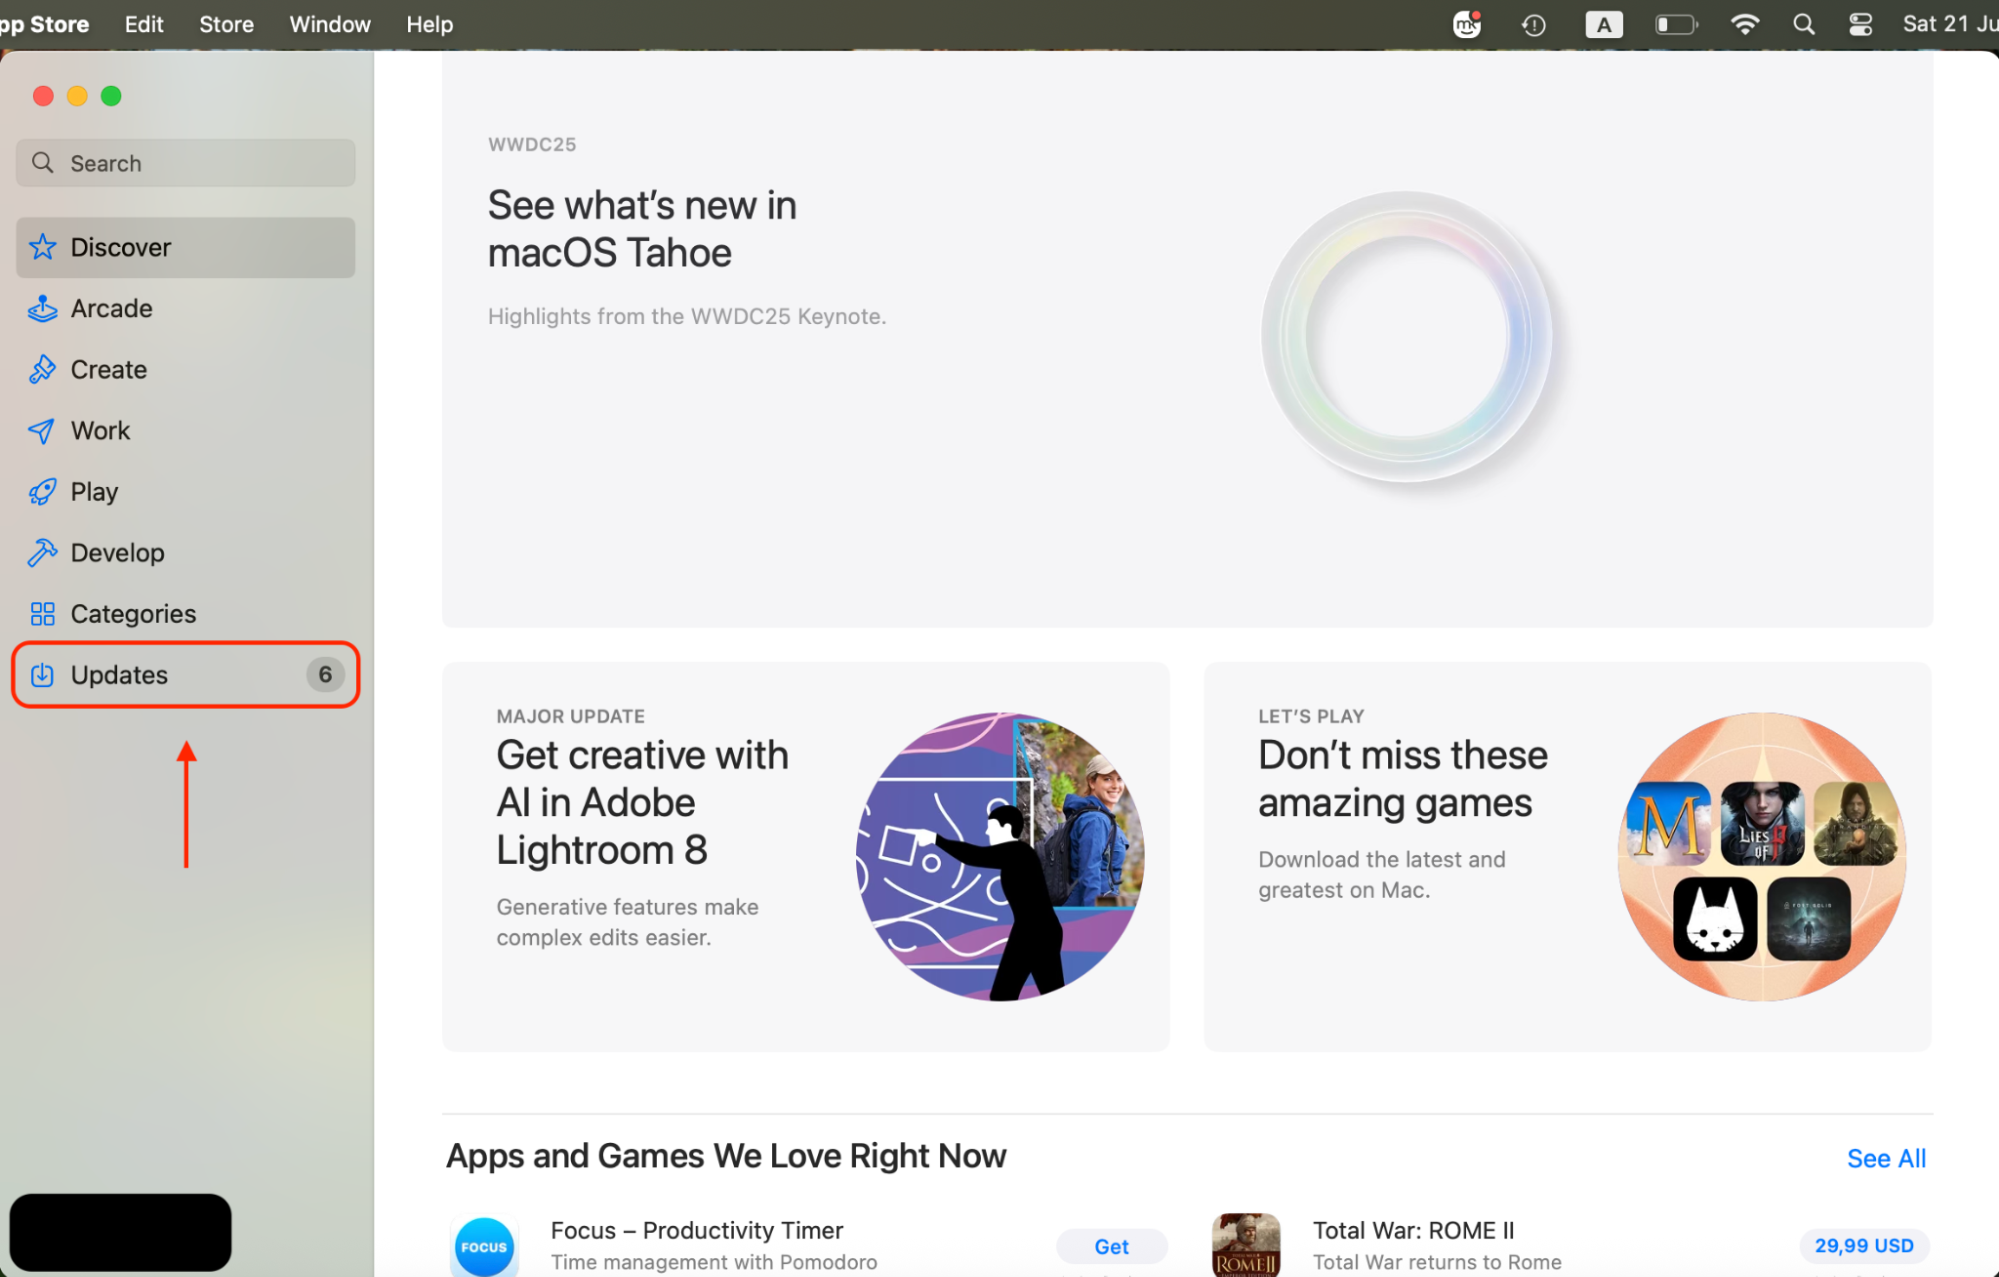Open the Develop section
The height and width of the screenshot is (1277, 1999).
(x=117, y=552)
